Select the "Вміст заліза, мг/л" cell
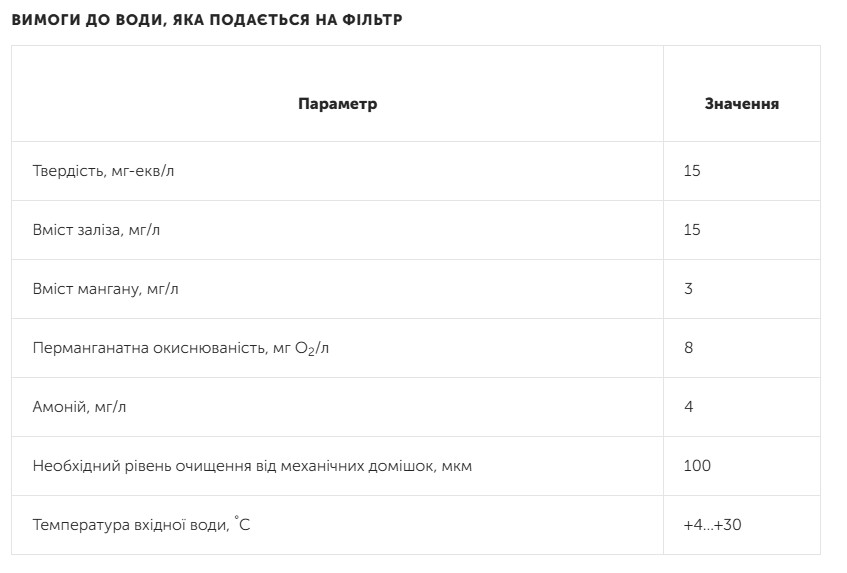847x573 pixels. pos(96,230)
